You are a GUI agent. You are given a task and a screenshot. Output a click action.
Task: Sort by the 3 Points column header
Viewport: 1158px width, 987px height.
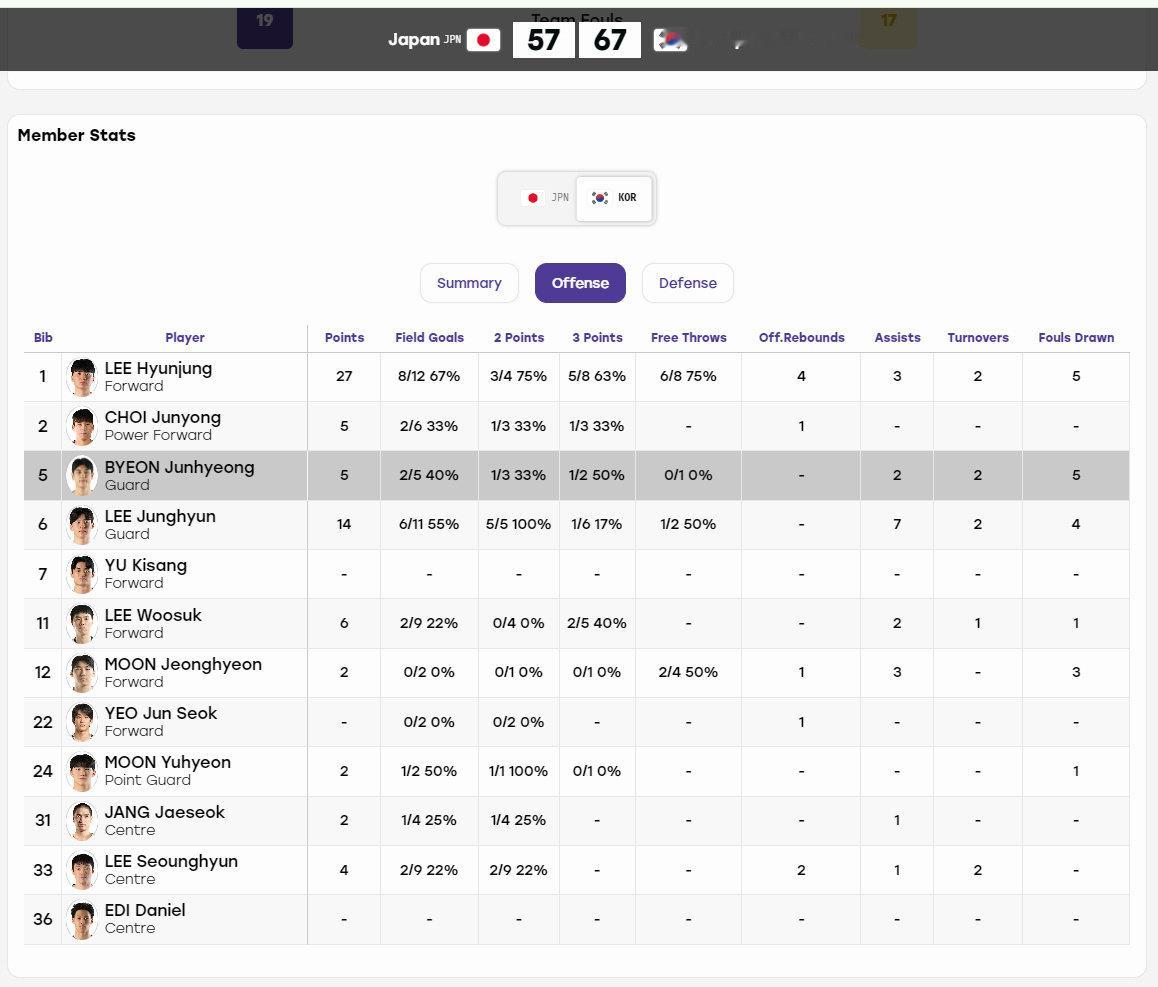coord(597,338)
